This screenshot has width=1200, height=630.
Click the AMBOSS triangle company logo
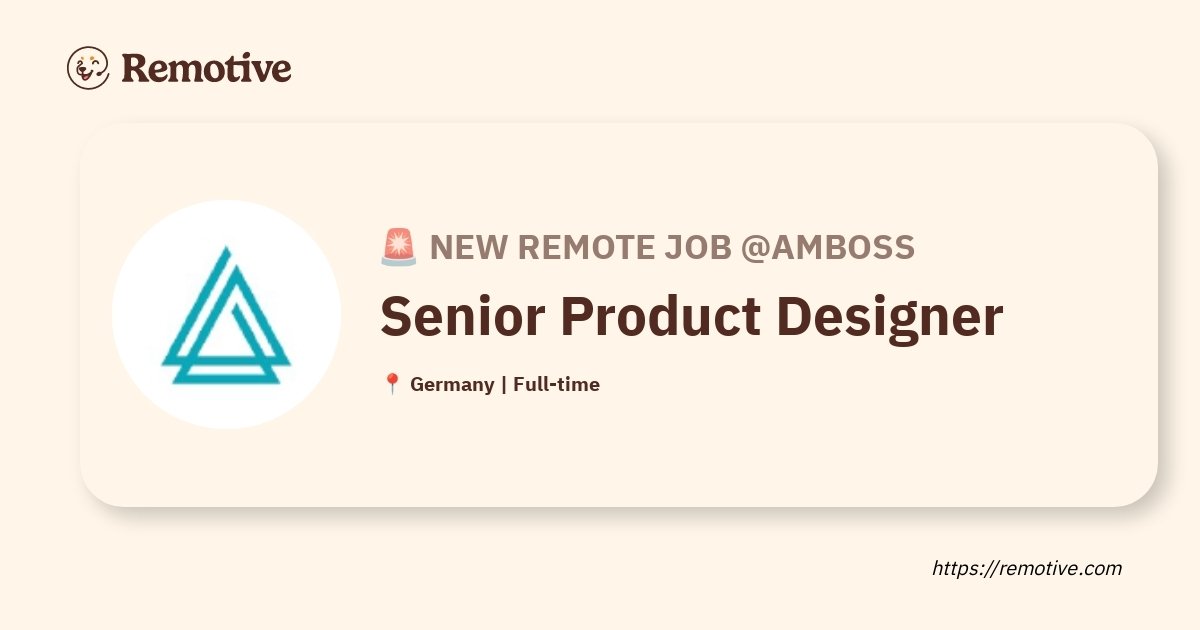(226, 316)
